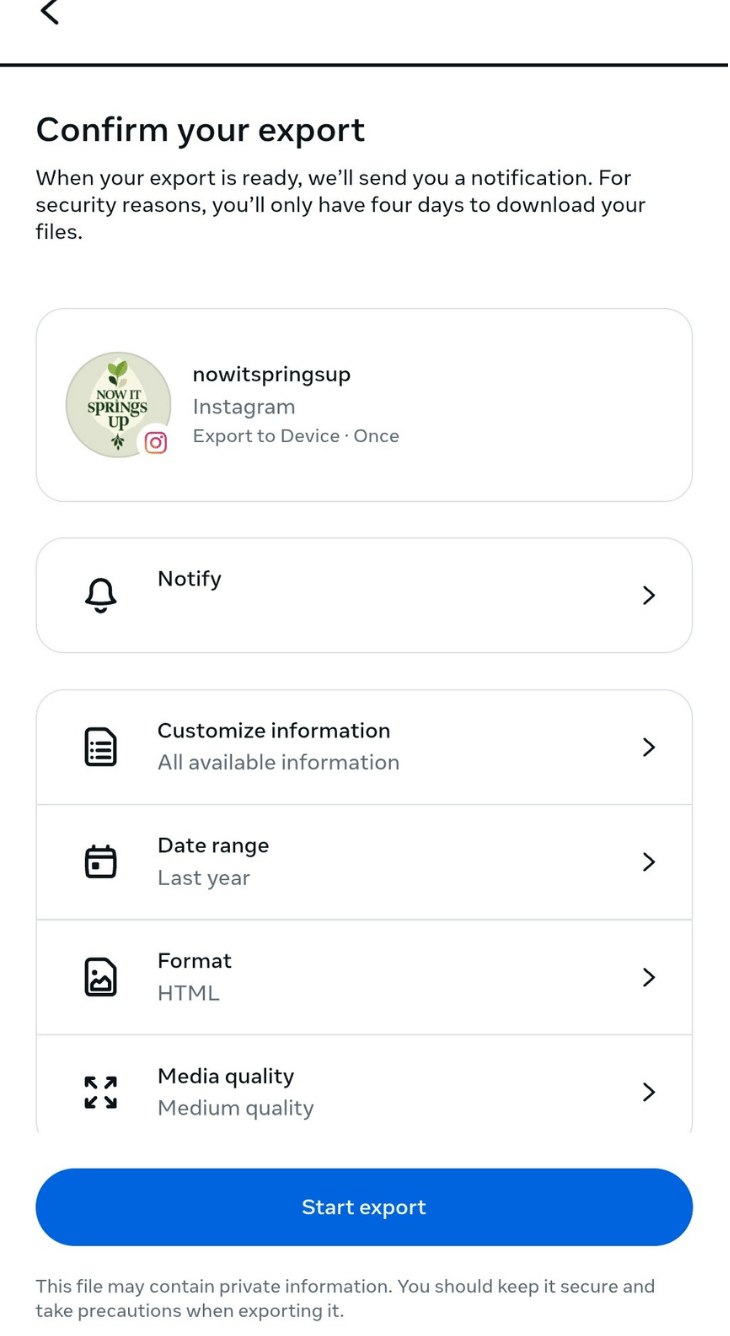
Task: Click the Customize information list icon
Action: (x=100, y=747)
